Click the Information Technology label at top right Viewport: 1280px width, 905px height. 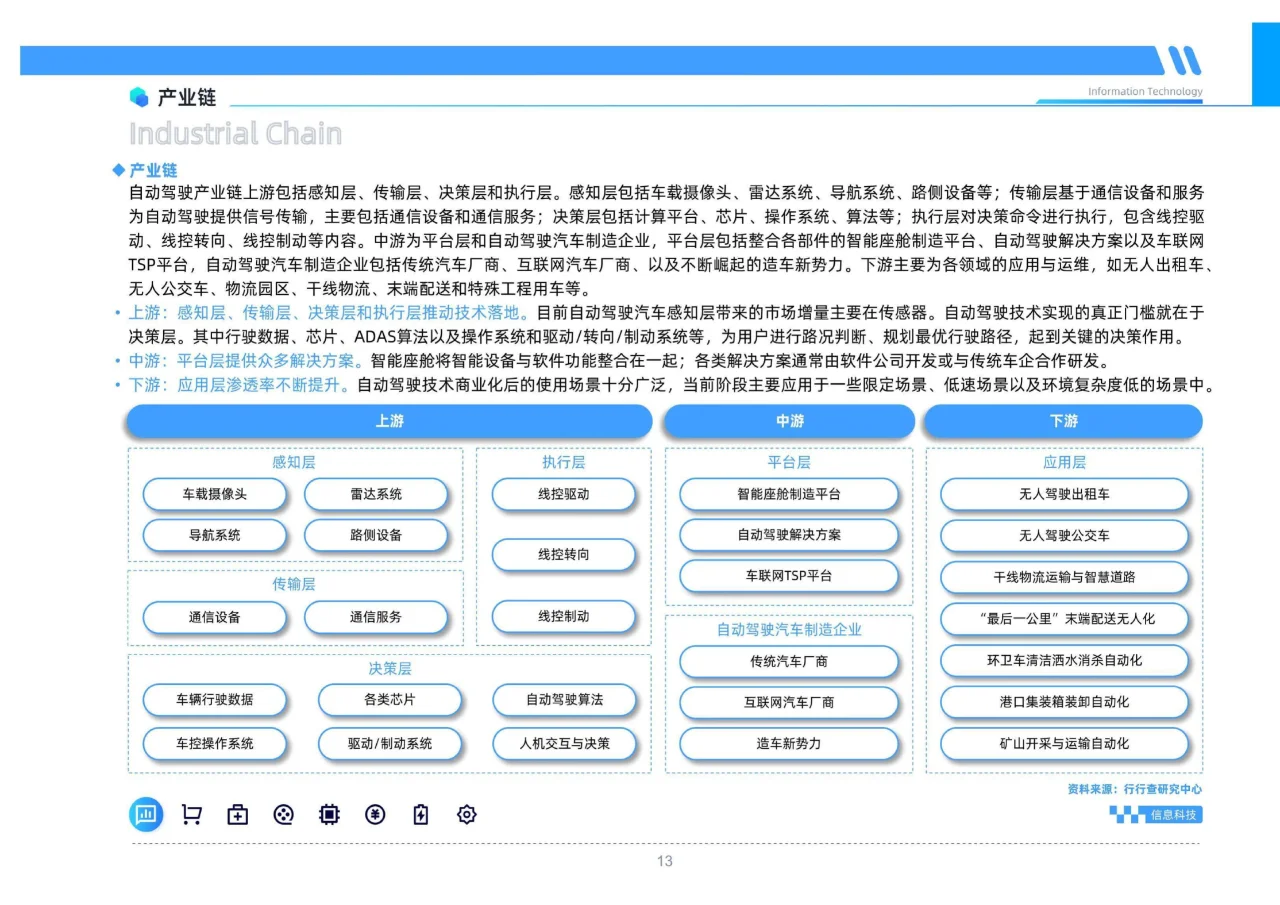tap(1145, 92)
